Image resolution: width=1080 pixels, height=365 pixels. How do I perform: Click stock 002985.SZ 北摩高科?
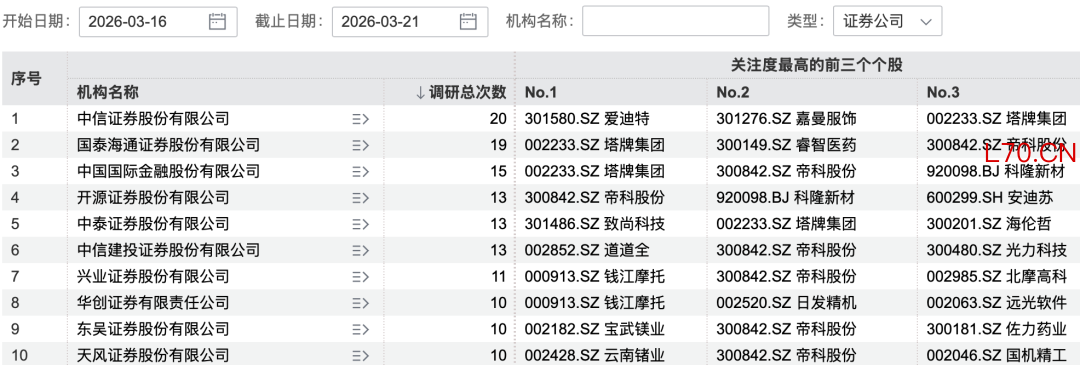click(997, 278)
